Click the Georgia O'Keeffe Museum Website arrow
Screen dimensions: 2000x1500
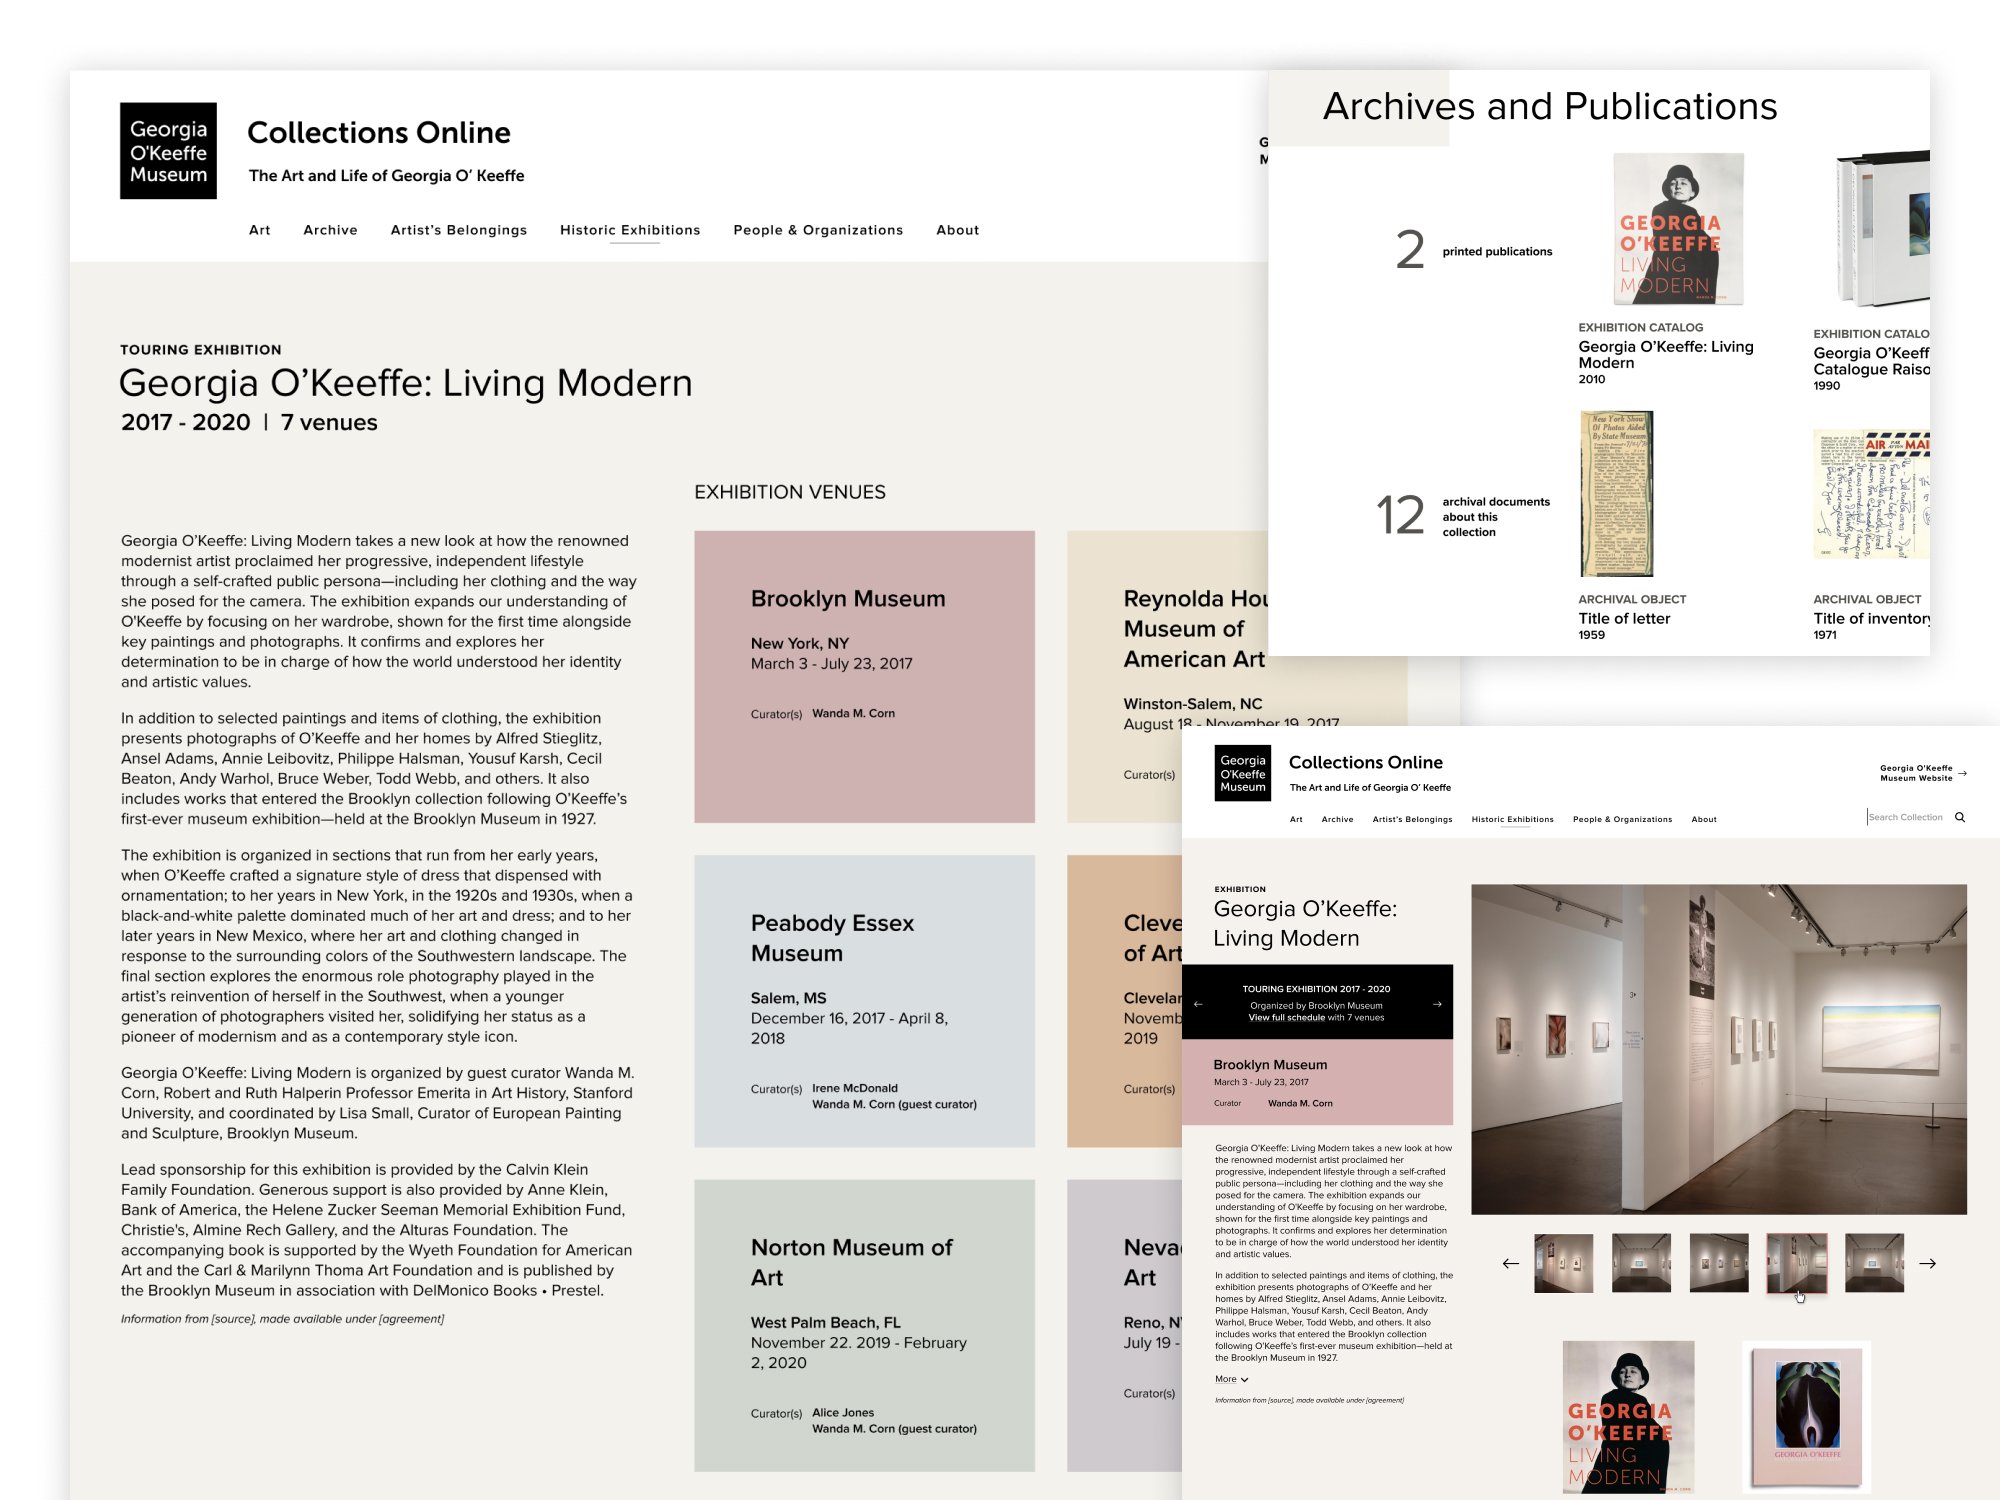point(1962,773)
